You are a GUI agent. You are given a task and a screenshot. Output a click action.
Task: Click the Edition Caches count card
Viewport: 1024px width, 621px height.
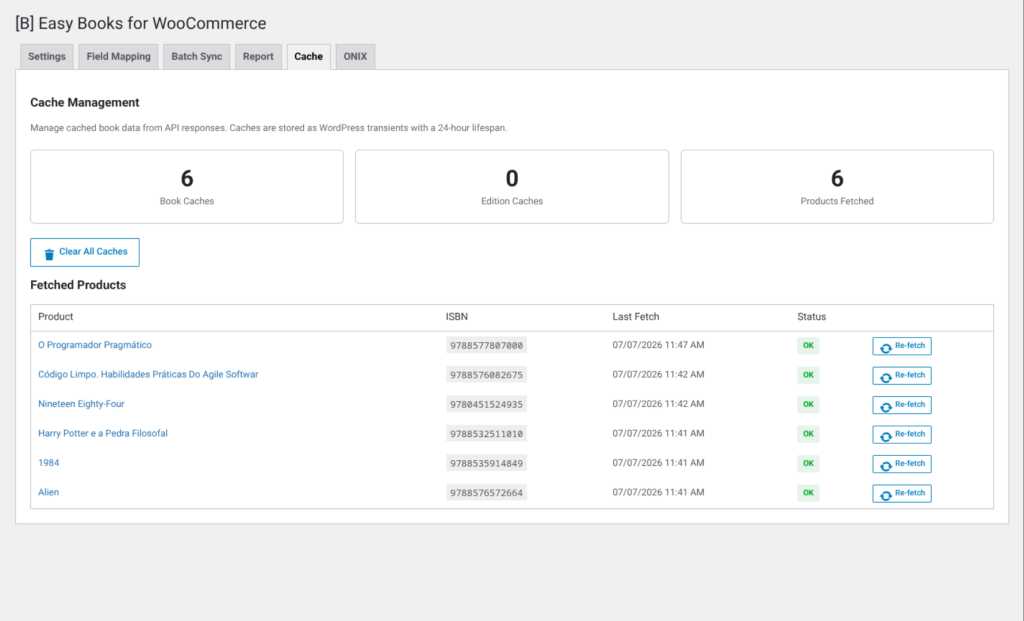512,187
